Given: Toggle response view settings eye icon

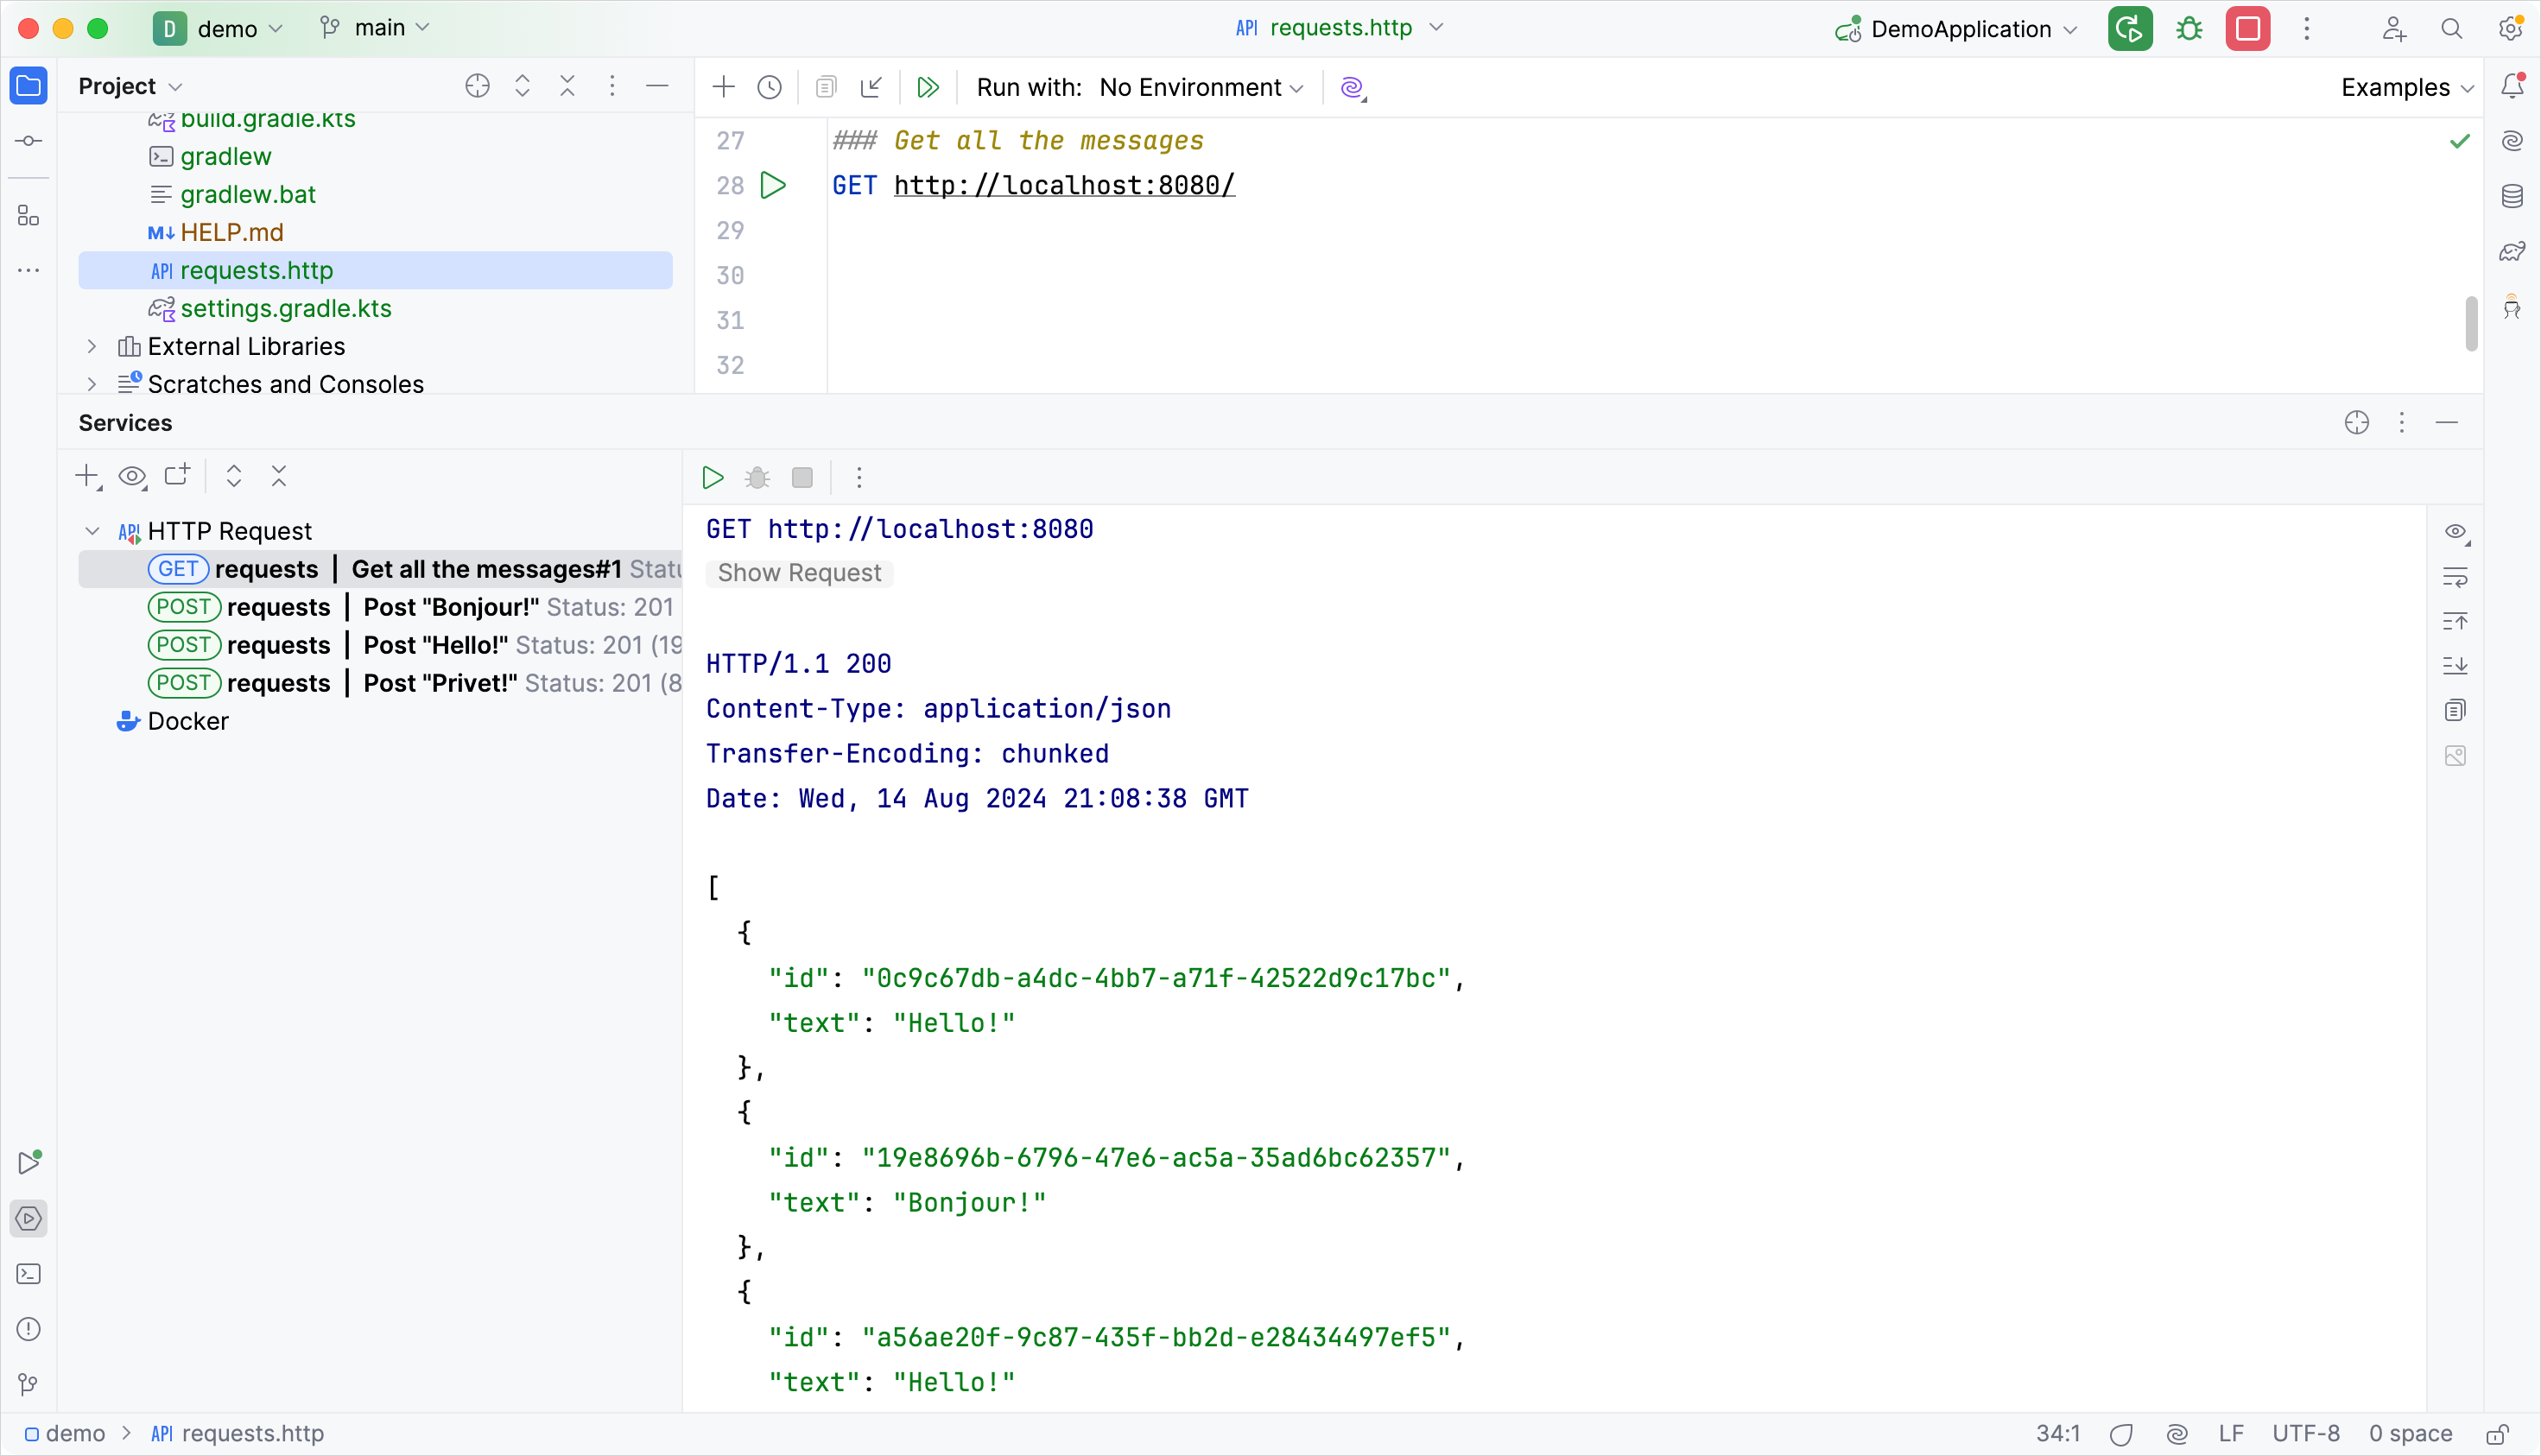Looking at the screenshot, I should pos(2457,532).
